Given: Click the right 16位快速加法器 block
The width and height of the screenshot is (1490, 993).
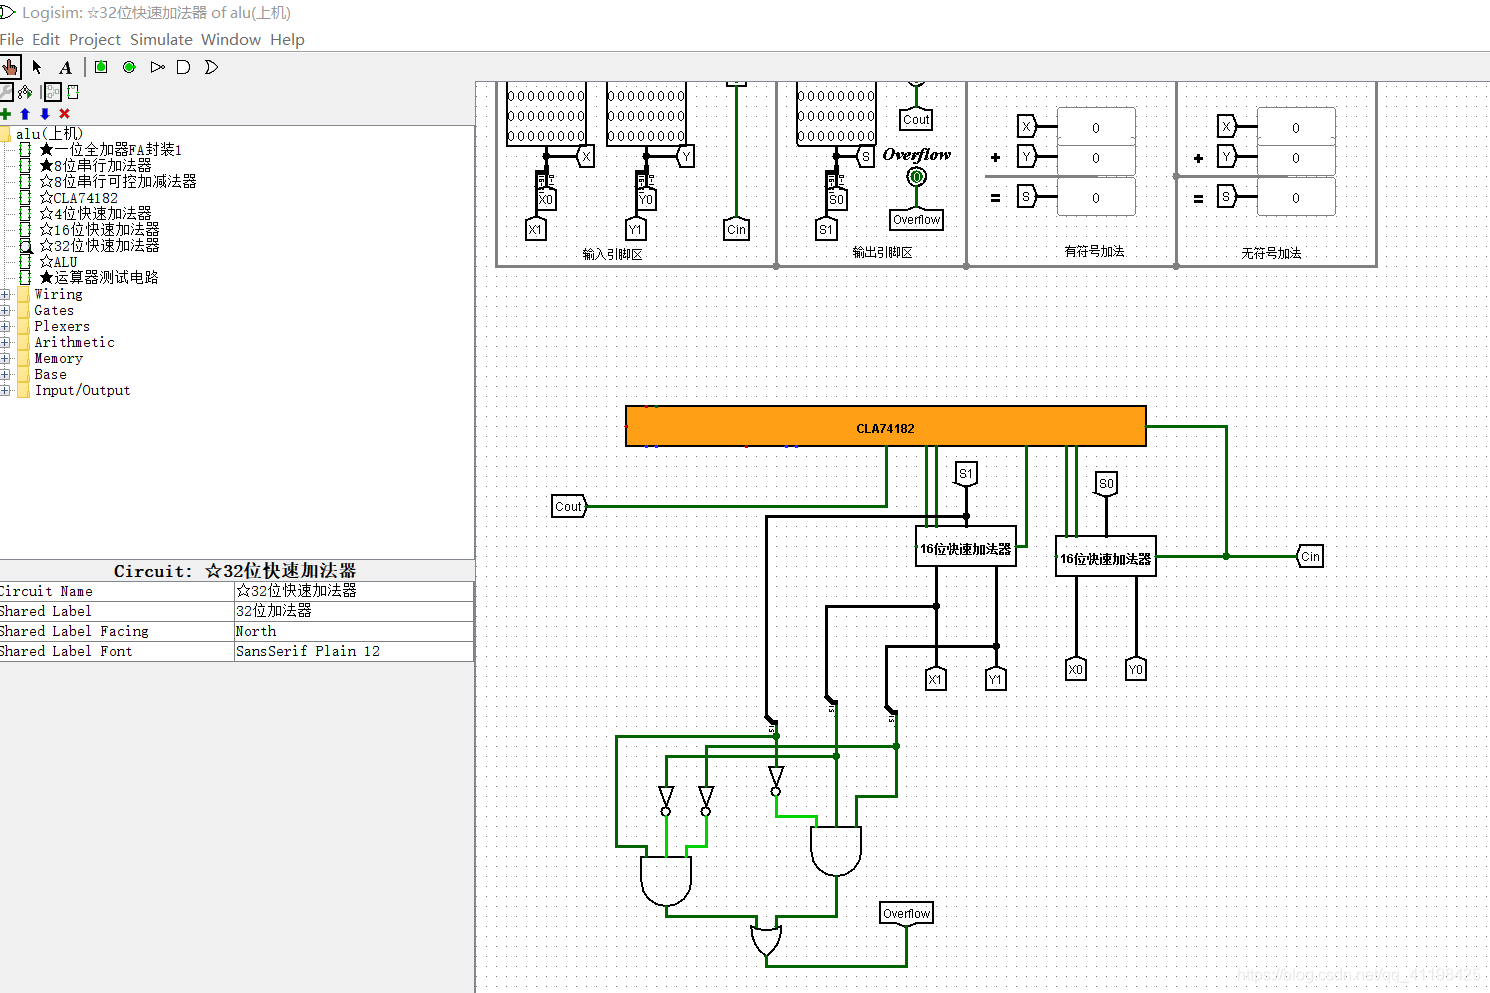Looking at the screenshot, I should click(x=1106, y=557).
